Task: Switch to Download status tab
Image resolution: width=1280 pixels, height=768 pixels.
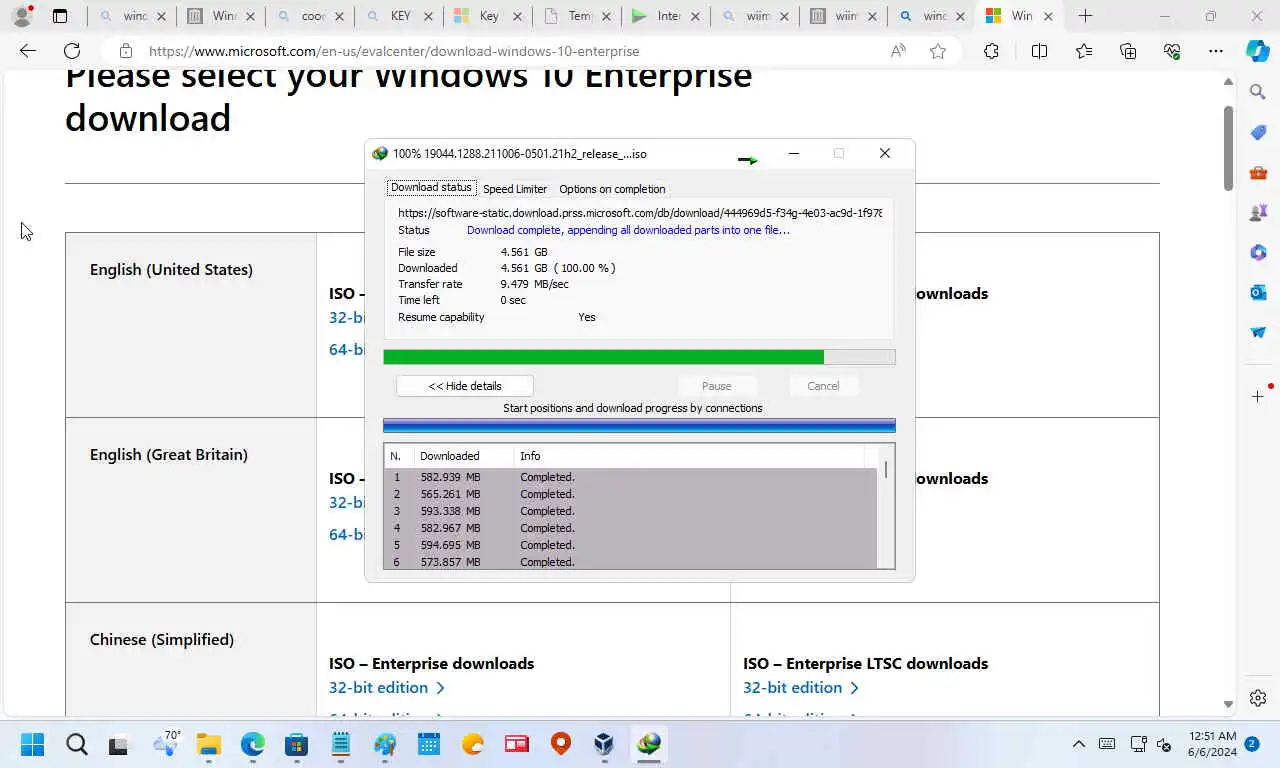Action: (431, 188)
